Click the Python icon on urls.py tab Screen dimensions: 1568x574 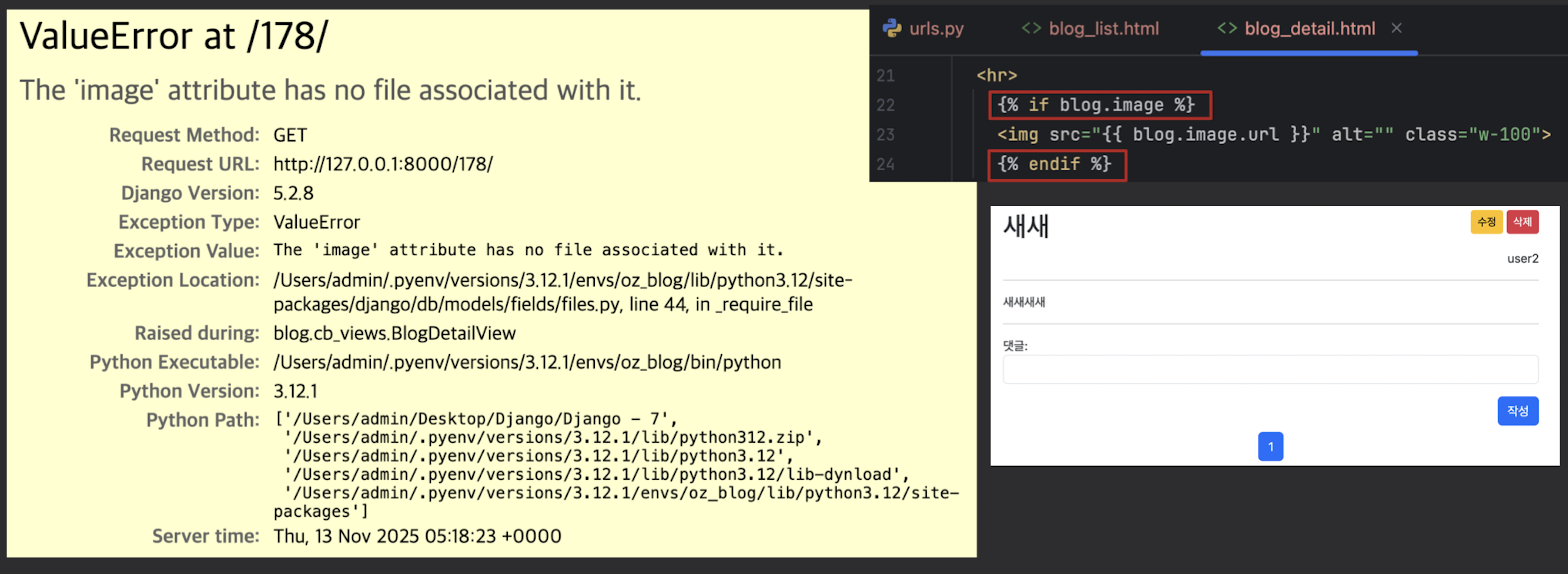click(893, 28)
